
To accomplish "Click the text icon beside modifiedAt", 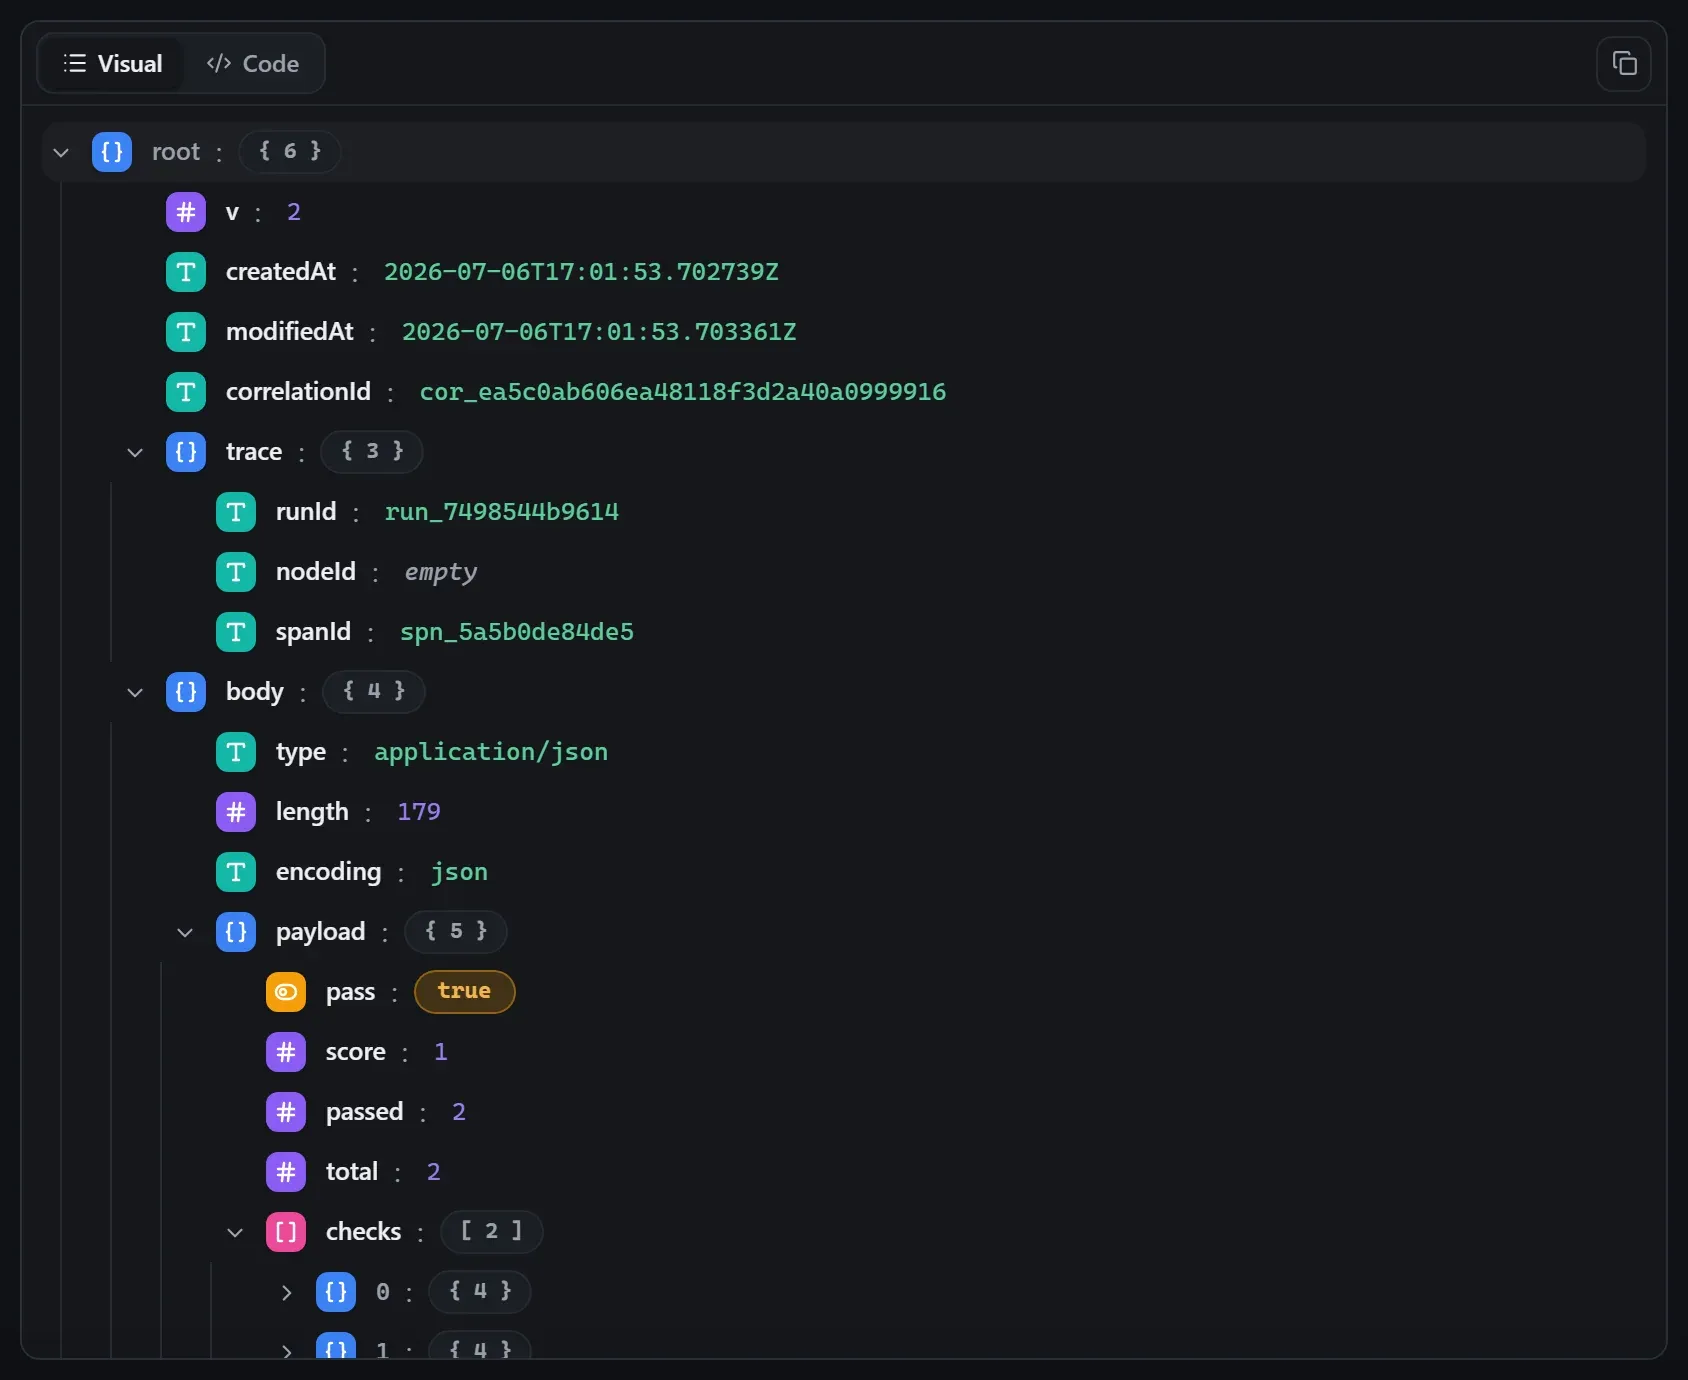I will coord(186,332).
